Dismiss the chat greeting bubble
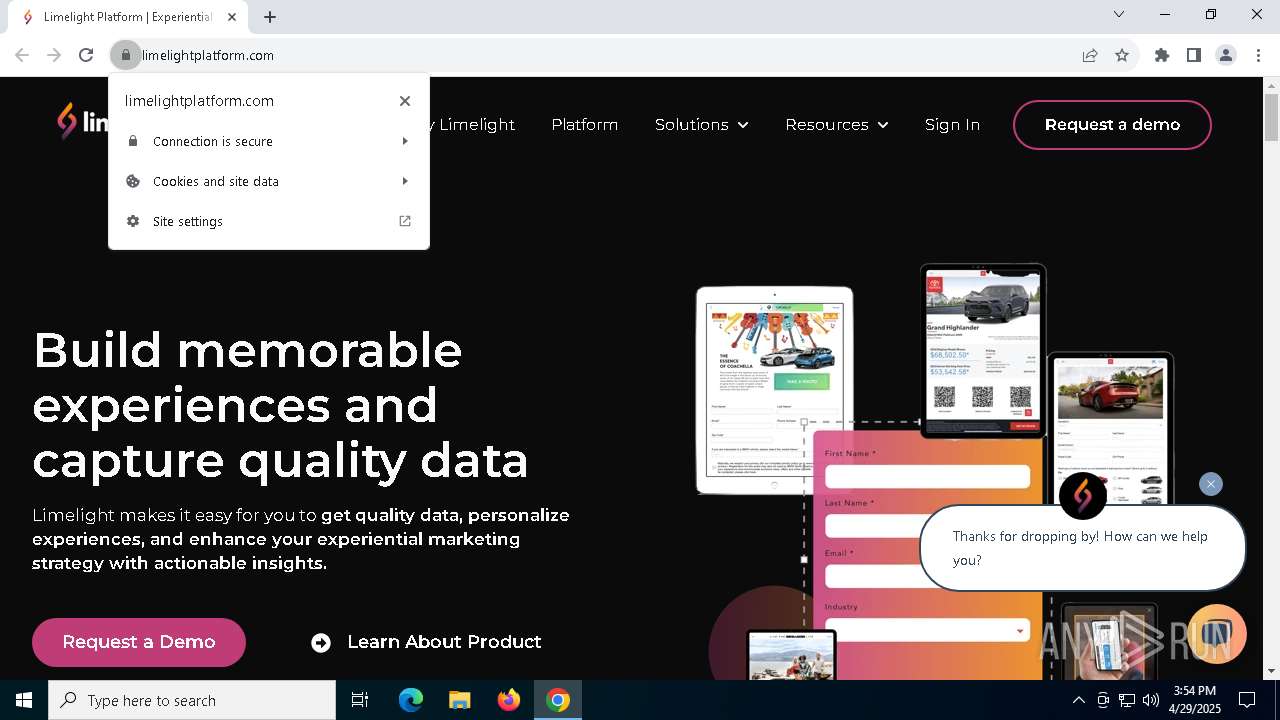1280x720 pixels. coord(1211,484)
